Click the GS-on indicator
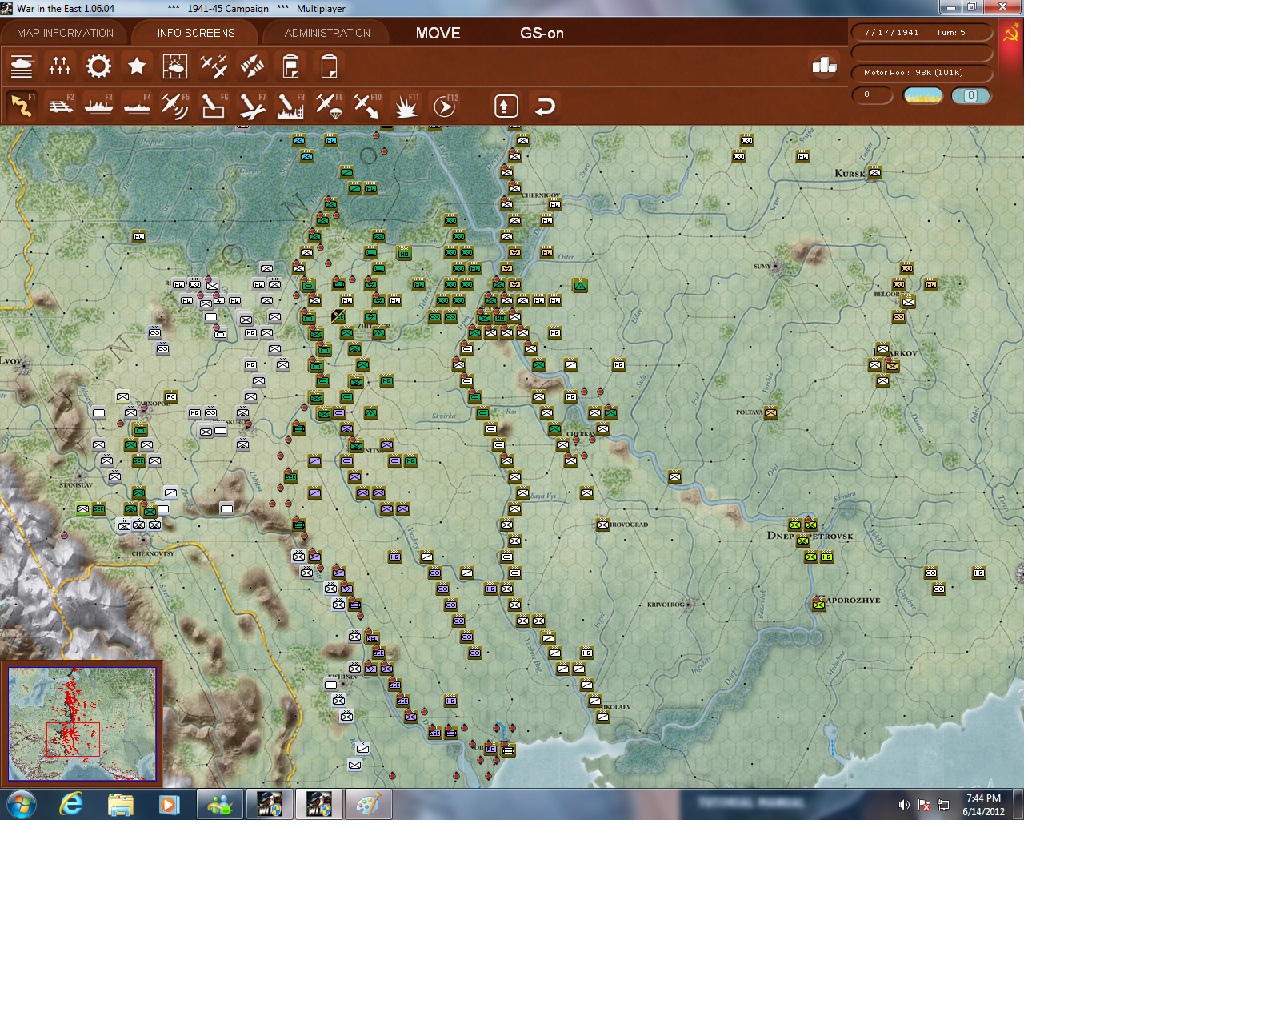 pos(542,33)
